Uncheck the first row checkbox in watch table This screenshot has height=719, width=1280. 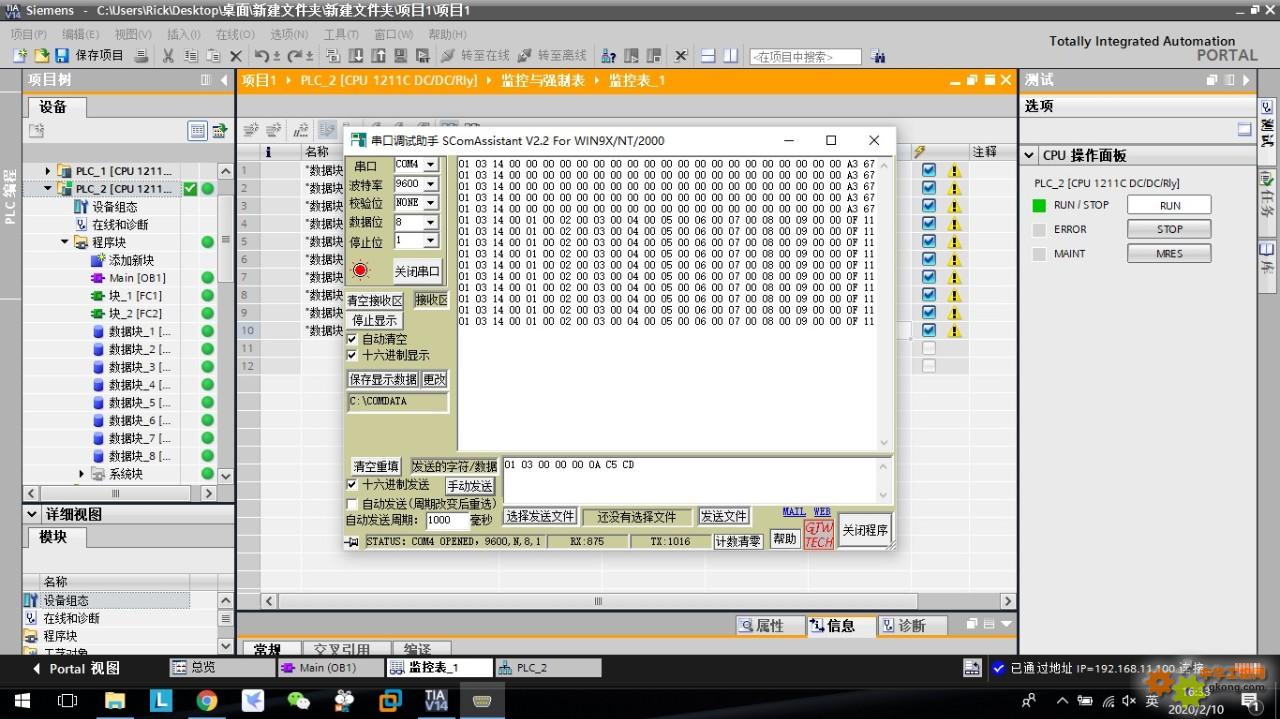tap(929, 170)
